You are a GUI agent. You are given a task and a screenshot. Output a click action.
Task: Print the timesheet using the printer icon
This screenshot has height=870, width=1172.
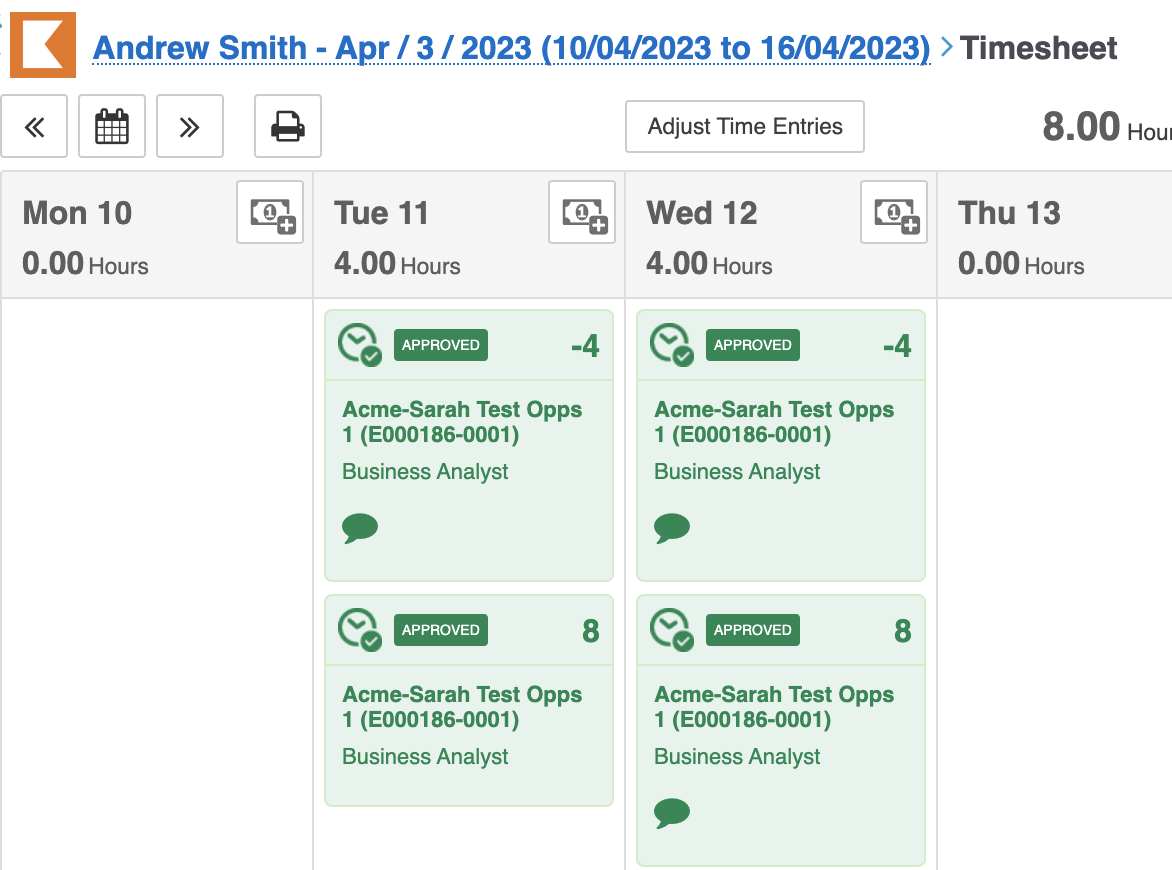pyautogui.click(x=288, y=126)
